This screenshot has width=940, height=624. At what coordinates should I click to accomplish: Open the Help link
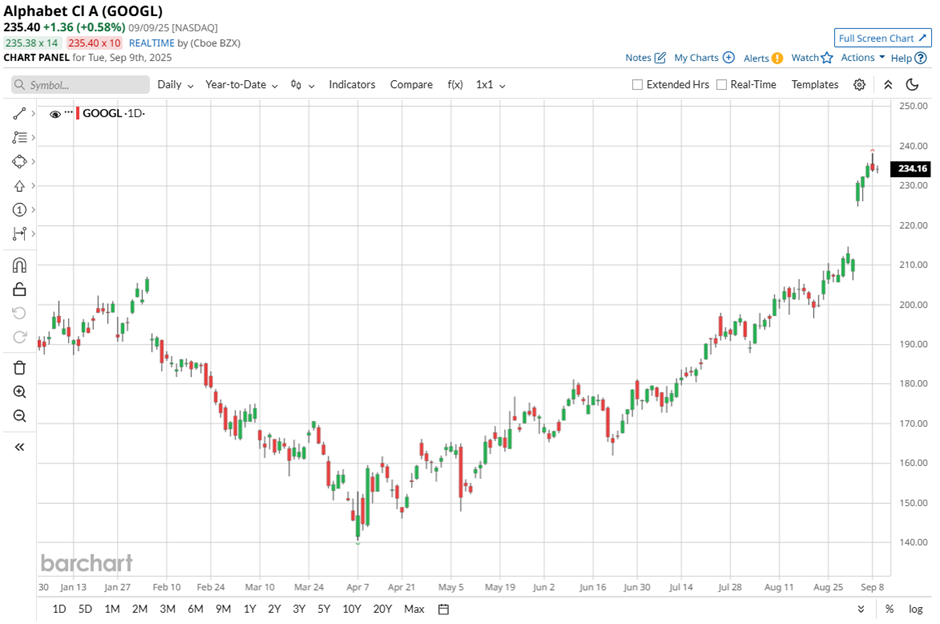pyautogui.click(x=908, y=58)
